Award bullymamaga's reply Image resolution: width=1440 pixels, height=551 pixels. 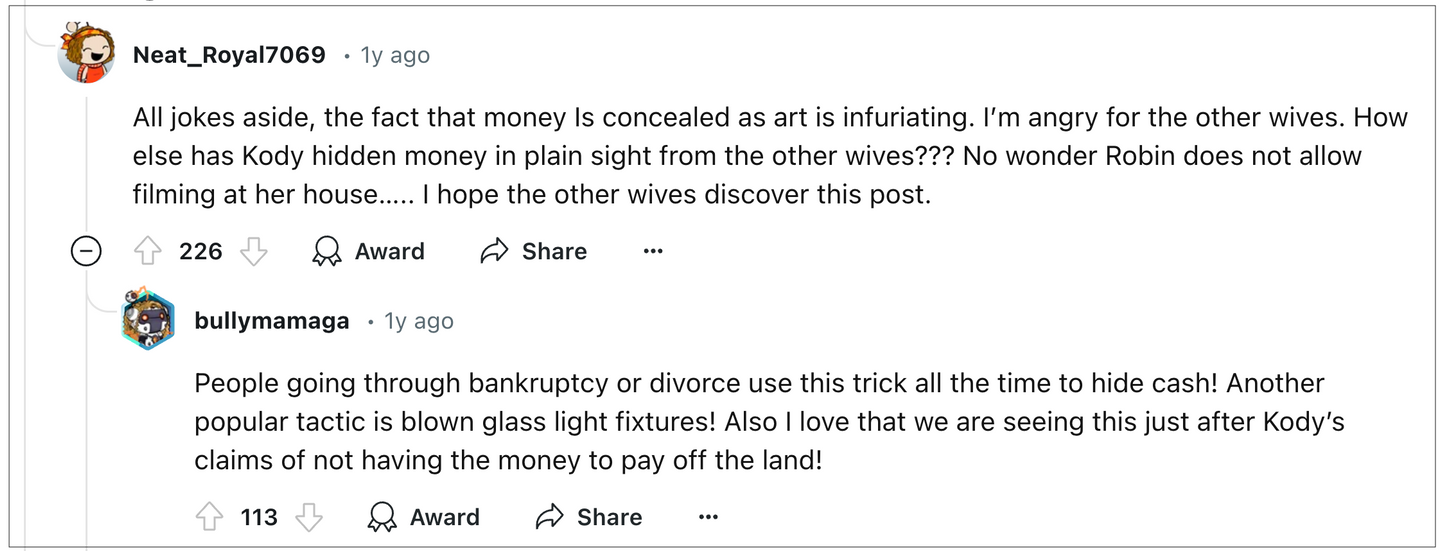click(423, 517)
